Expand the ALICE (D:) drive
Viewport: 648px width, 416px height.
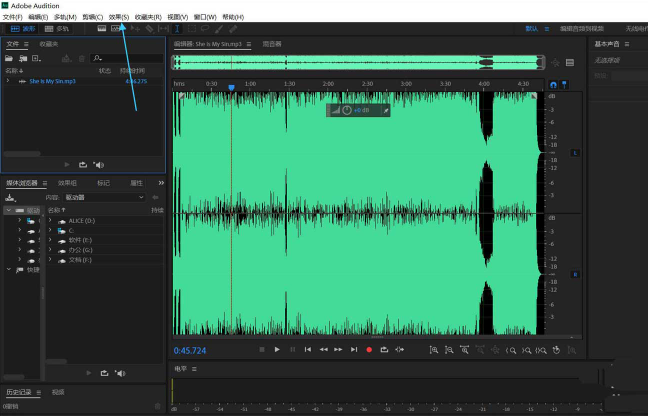(x=50, y=220)
